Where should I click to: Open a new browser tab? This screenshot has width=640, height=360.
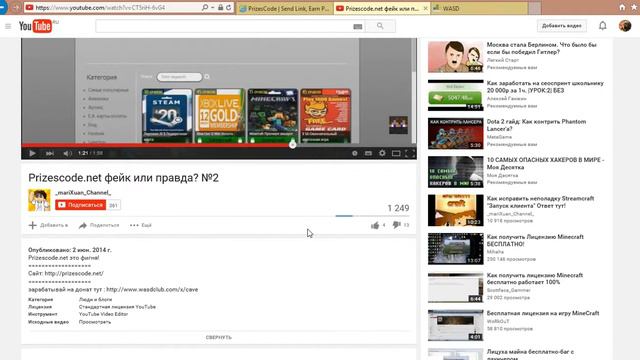(x=534, y=8)
